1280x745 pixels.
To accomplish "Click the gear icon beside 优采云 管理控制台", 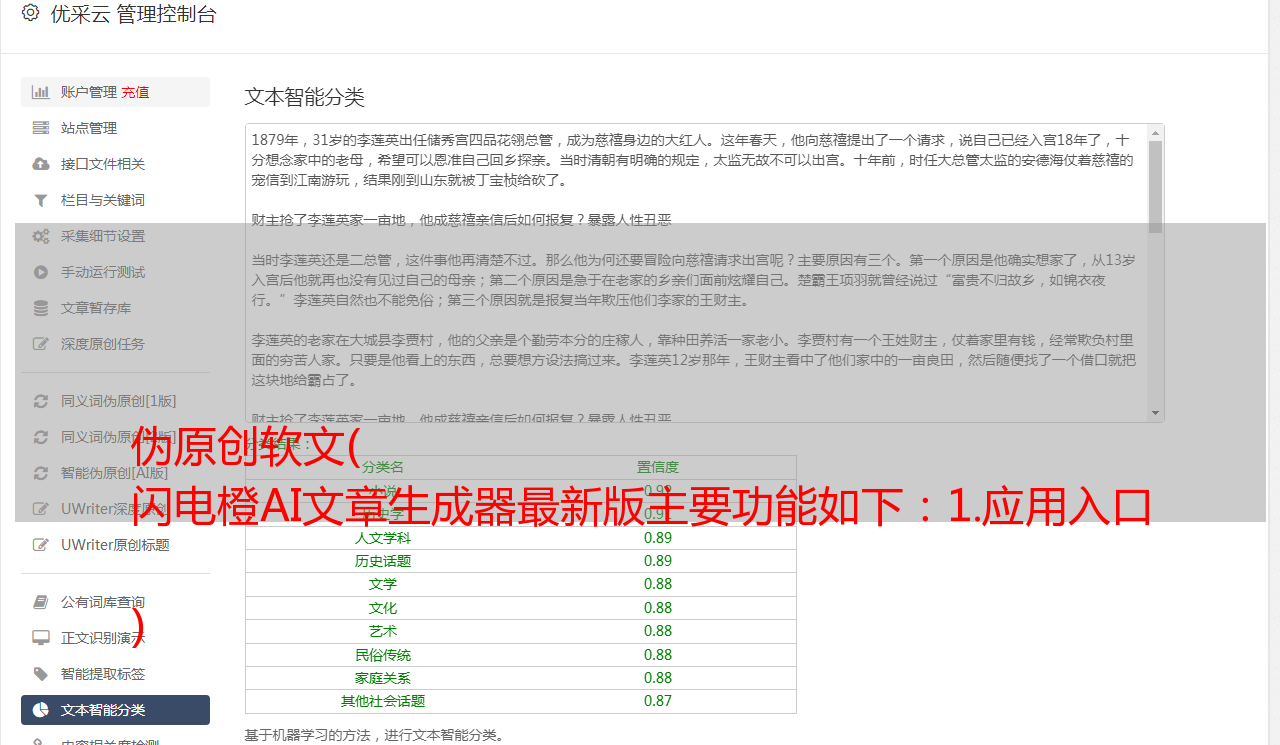I will click(x=30, y=13).
